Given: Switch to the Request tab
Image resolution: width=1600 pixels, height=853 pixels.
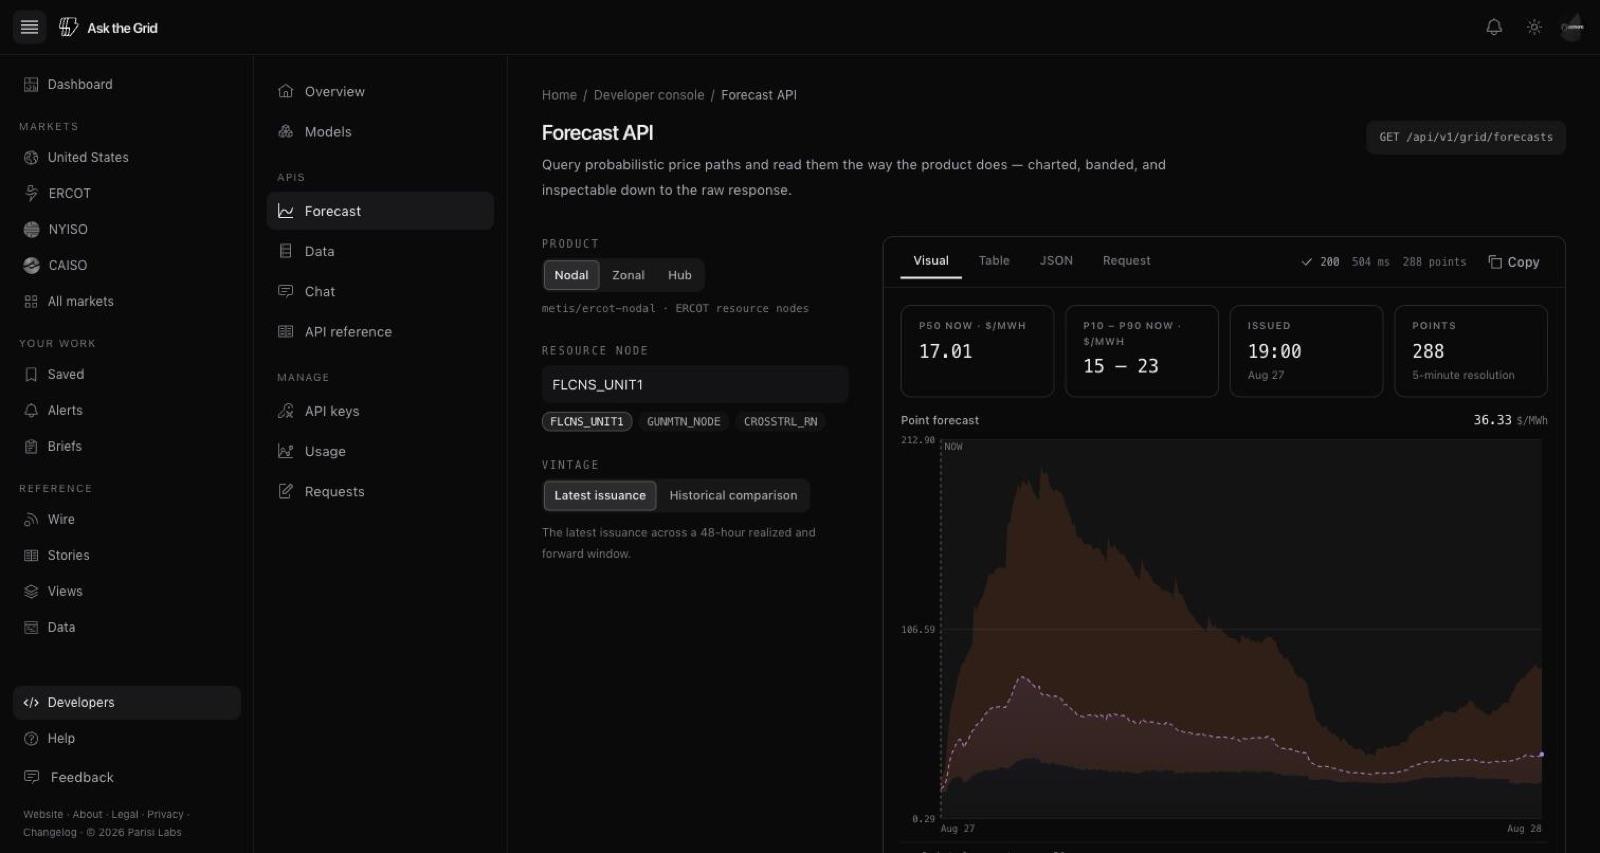Looking at the screenshot, I should pos(1127,261).
